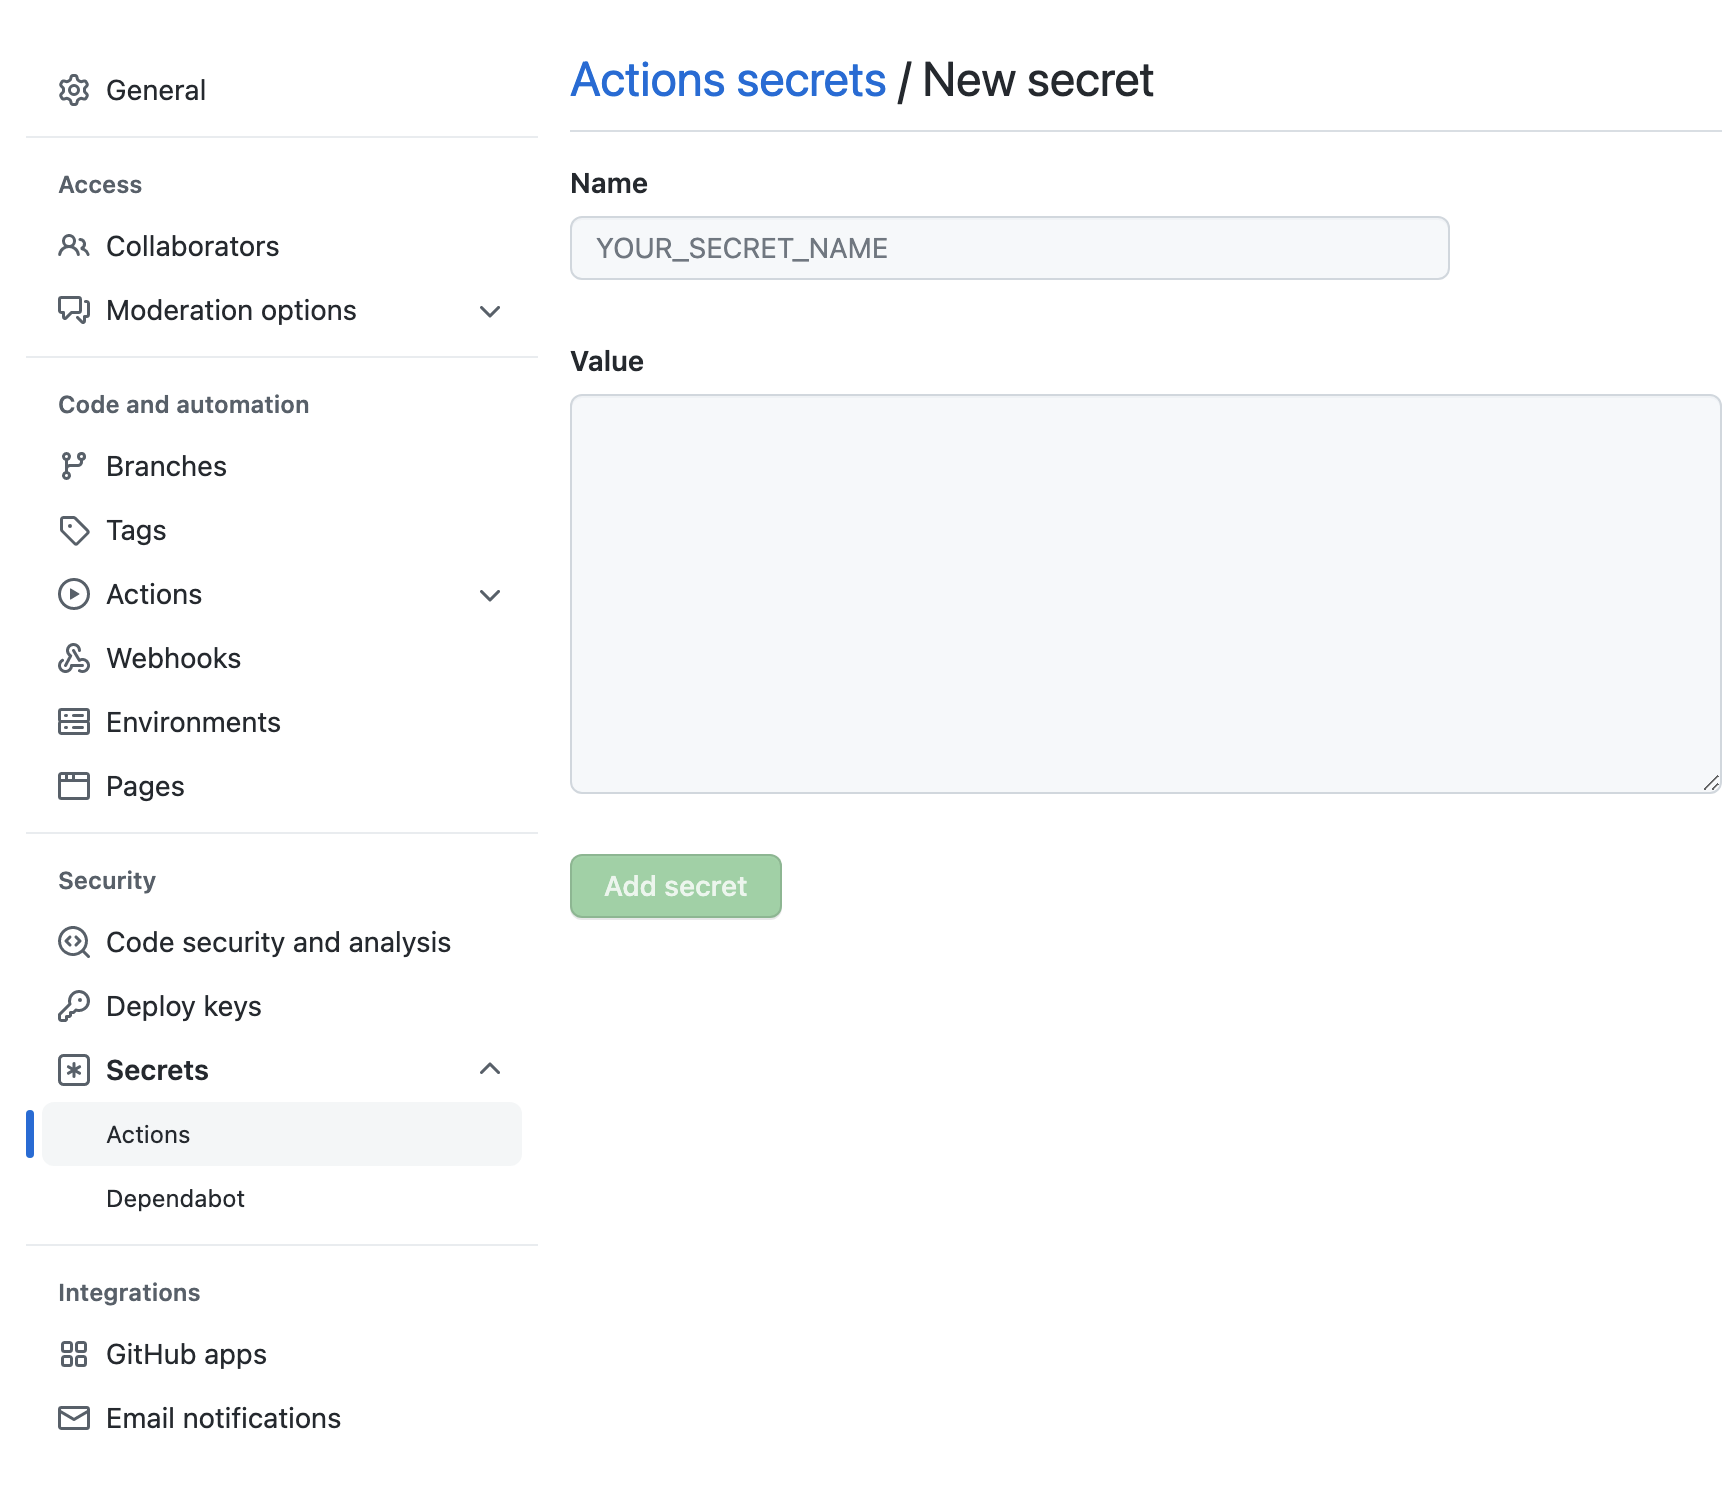Select the Pages icon
The image size is (1736, 1500).
coord(74,786)
